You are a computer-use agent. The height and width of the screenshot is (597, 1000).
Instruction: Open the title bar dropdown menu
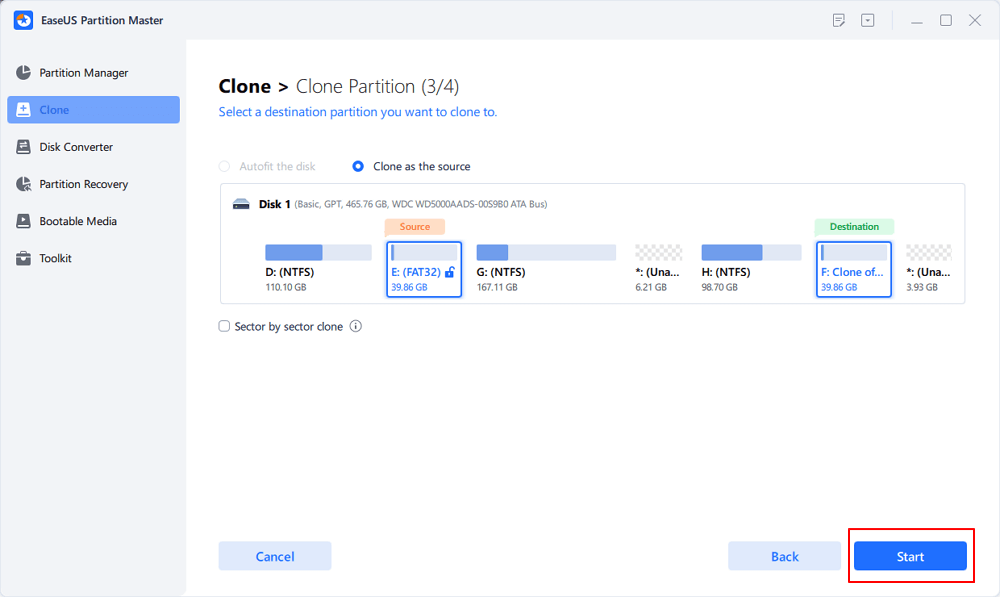[867, 20]
